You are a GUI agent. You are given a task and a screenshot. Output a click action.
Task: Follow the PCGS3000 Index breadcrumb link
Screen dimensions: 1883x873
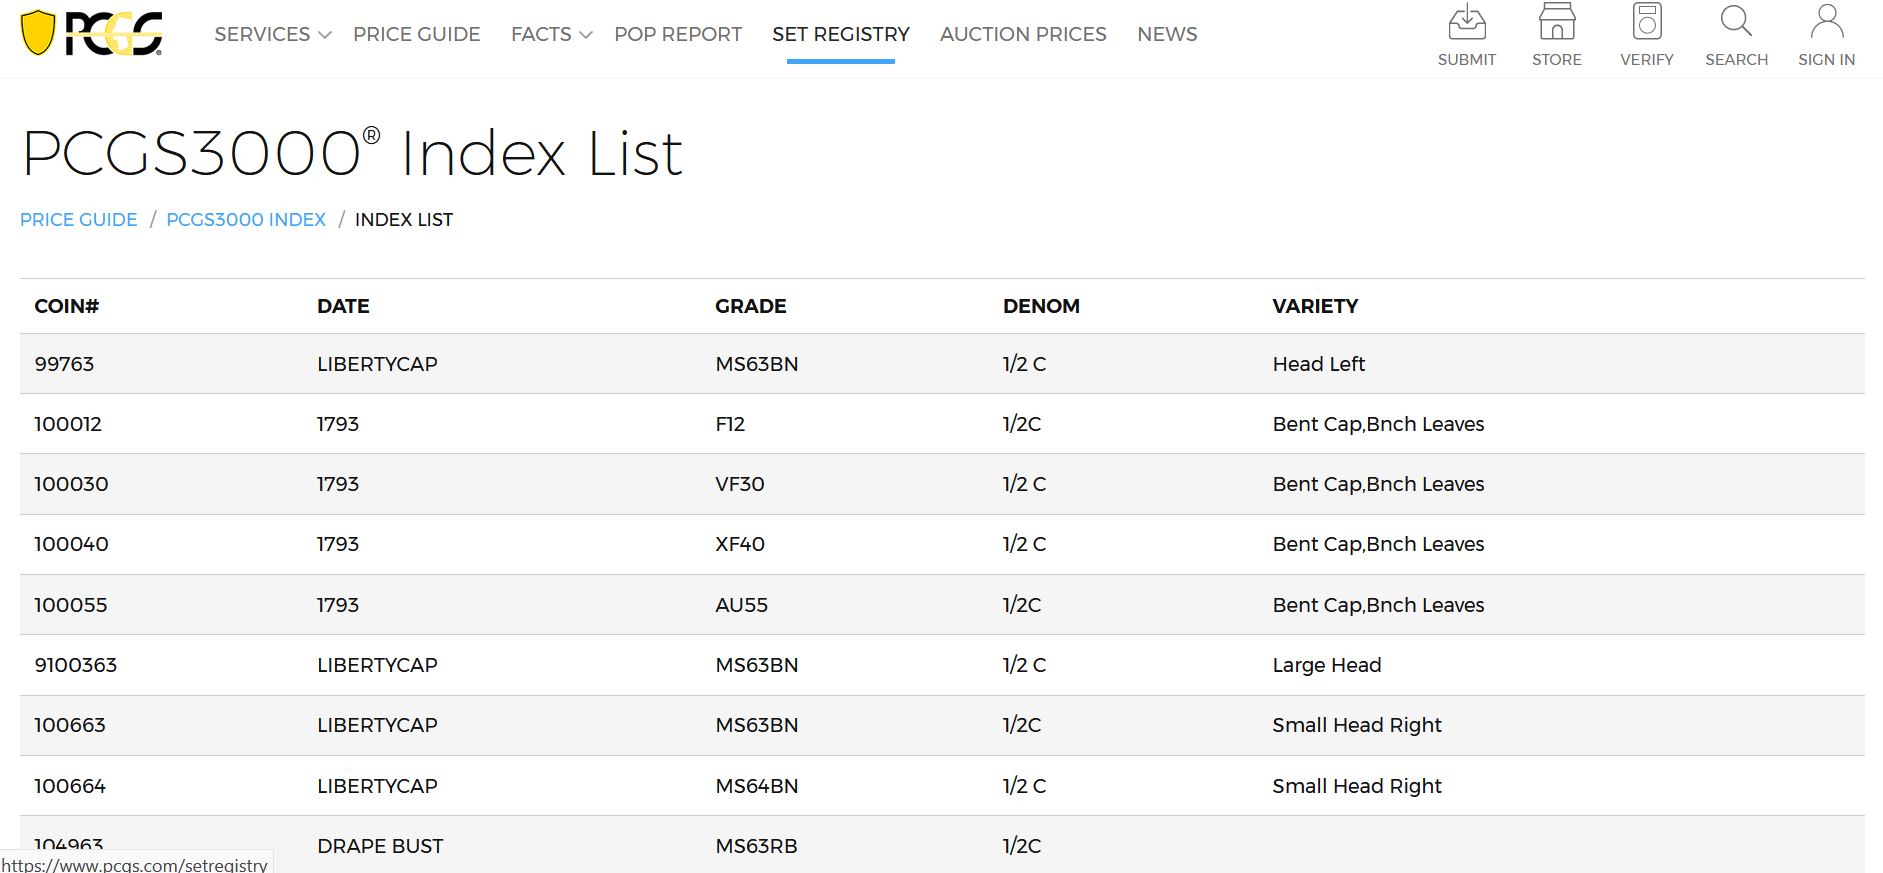click(x=246, y=220)
